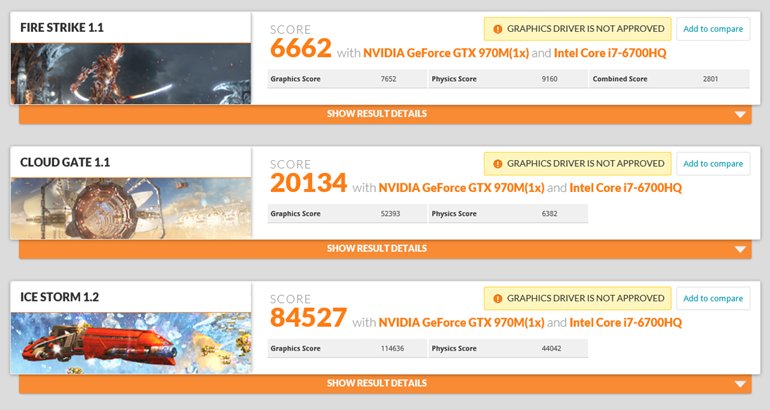Add the Fire Strike result to compare
This screenshot has height=410, width=770.
[x=713, y=29]
